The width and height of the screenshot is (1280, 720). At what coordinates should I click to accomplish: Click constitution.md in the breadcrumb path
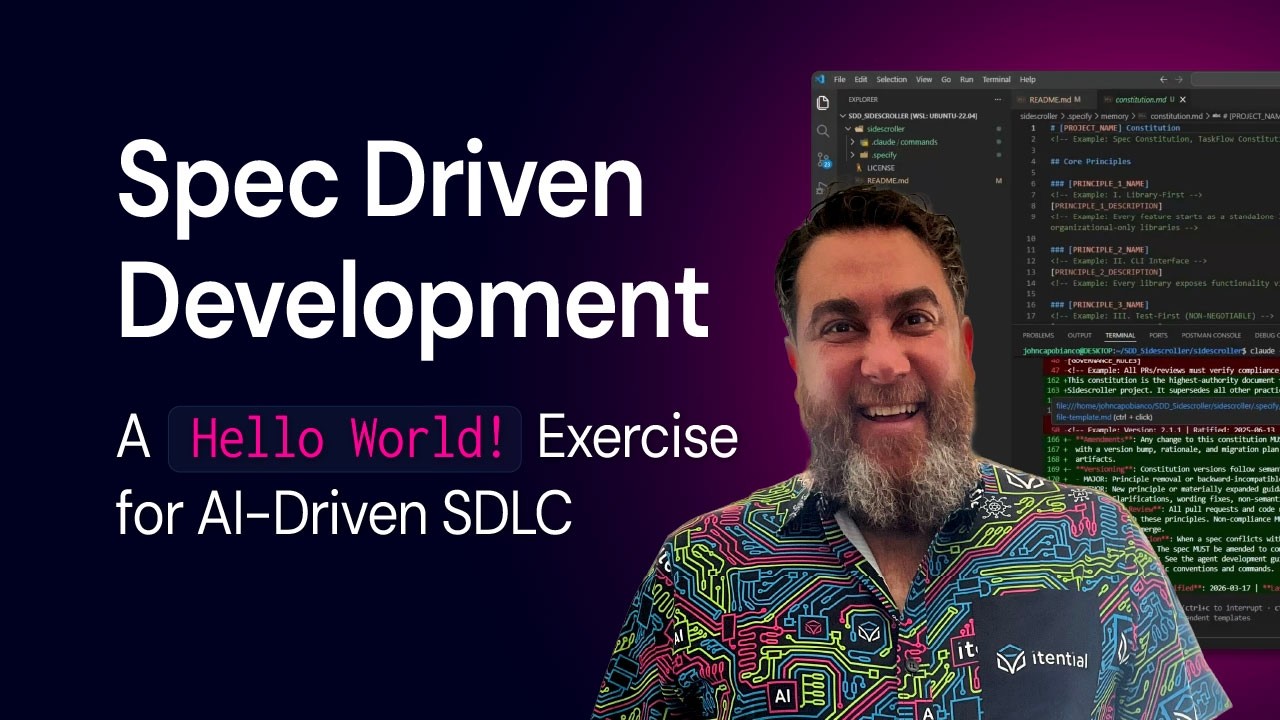[x=1176, y=116]
